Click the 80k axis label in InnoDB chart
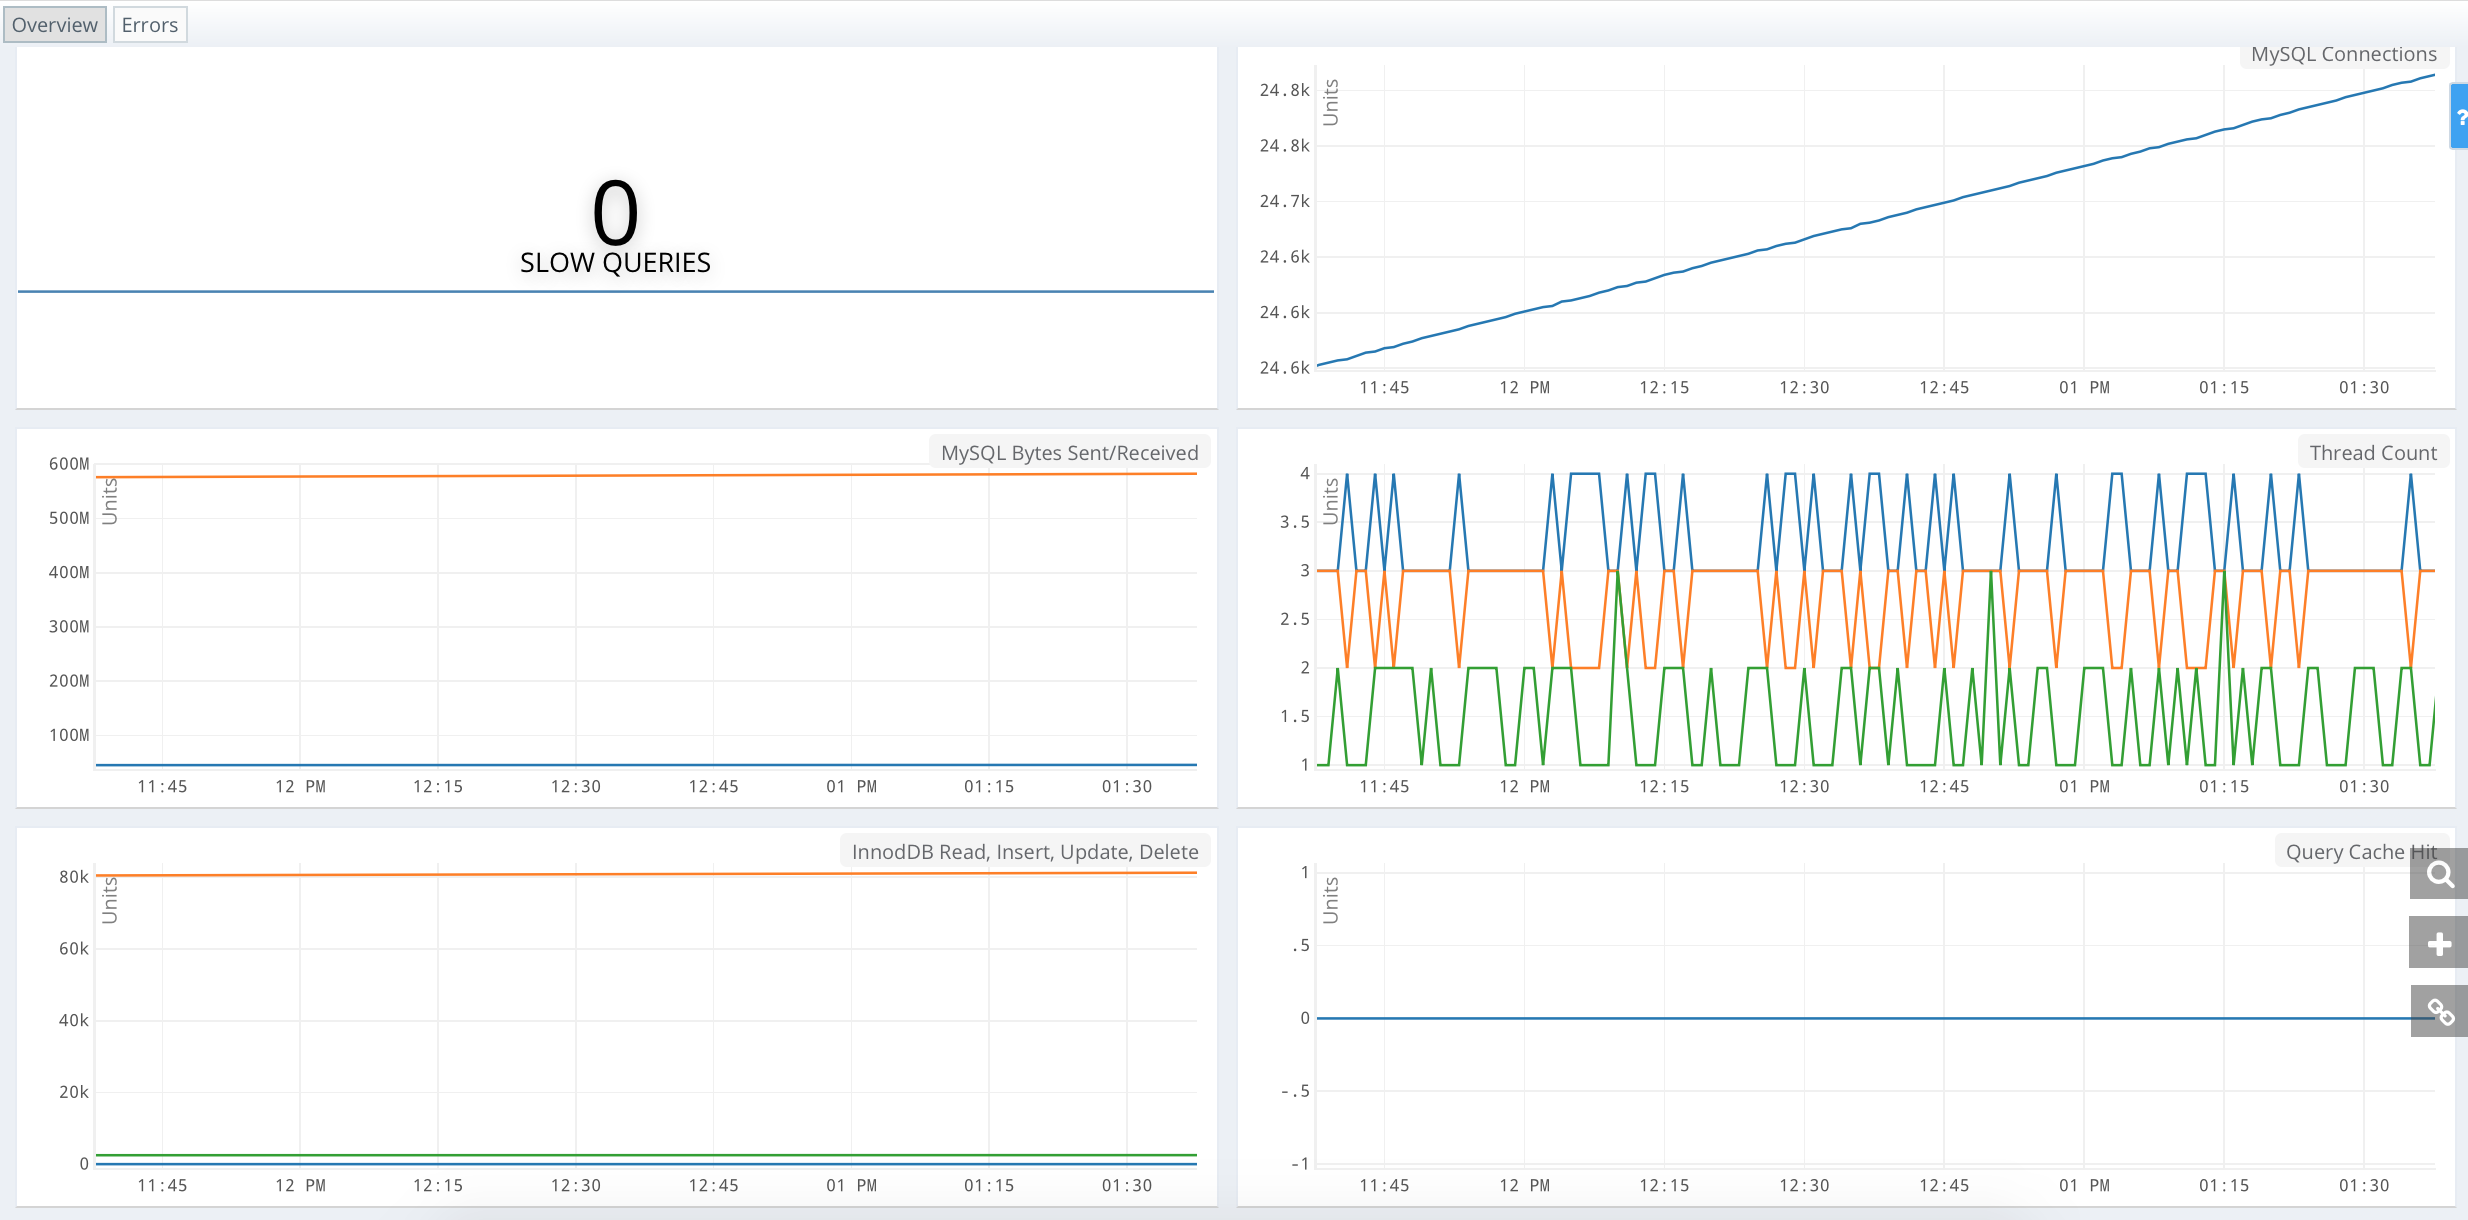 74,877
